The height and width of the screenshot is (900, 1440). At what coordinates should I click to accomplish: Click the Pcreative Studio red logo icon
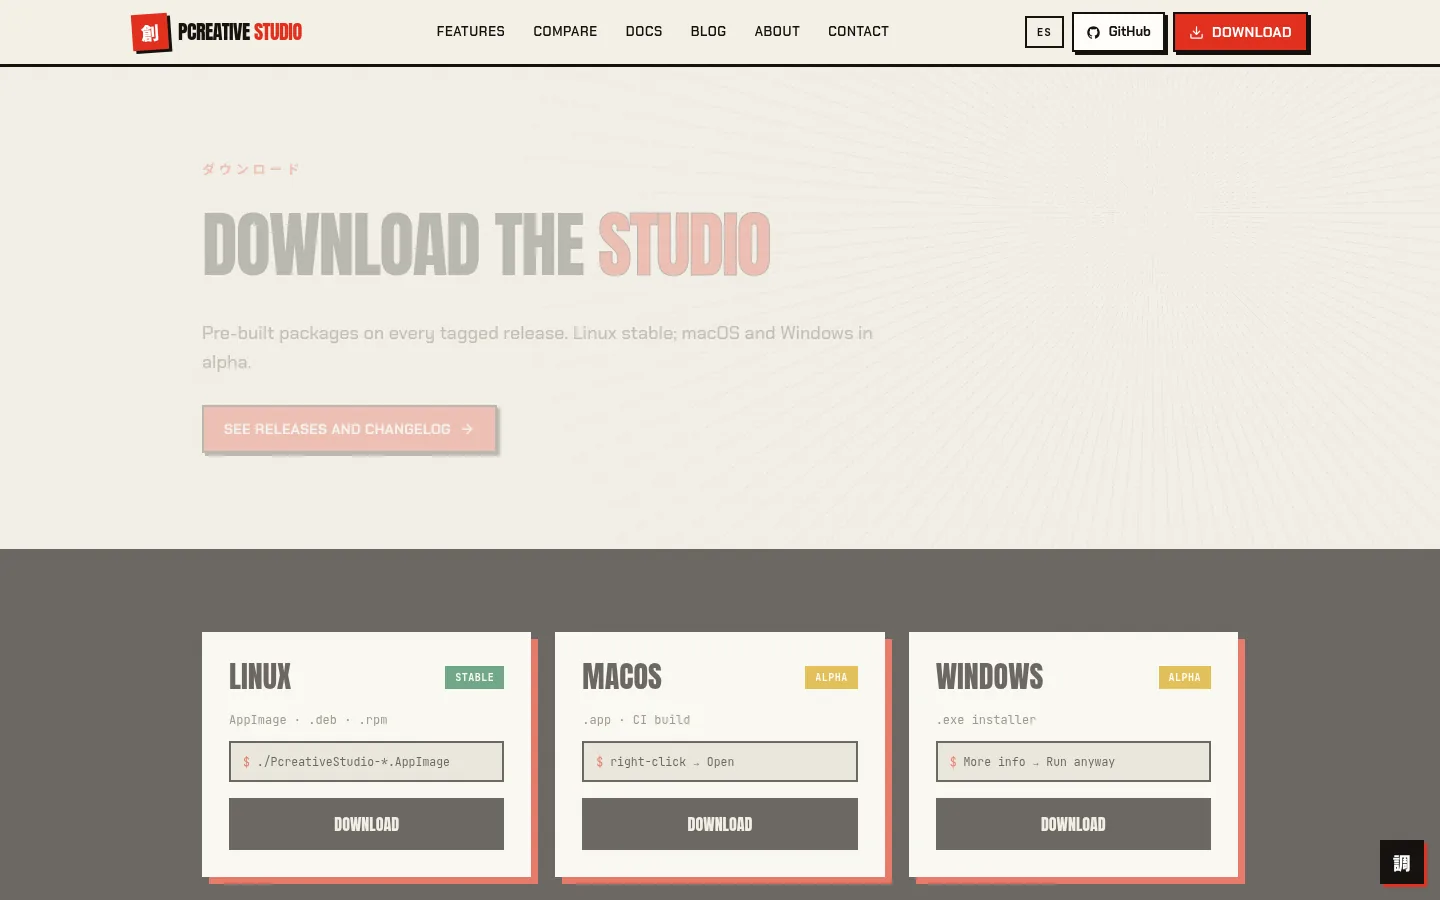pos(150,32)
